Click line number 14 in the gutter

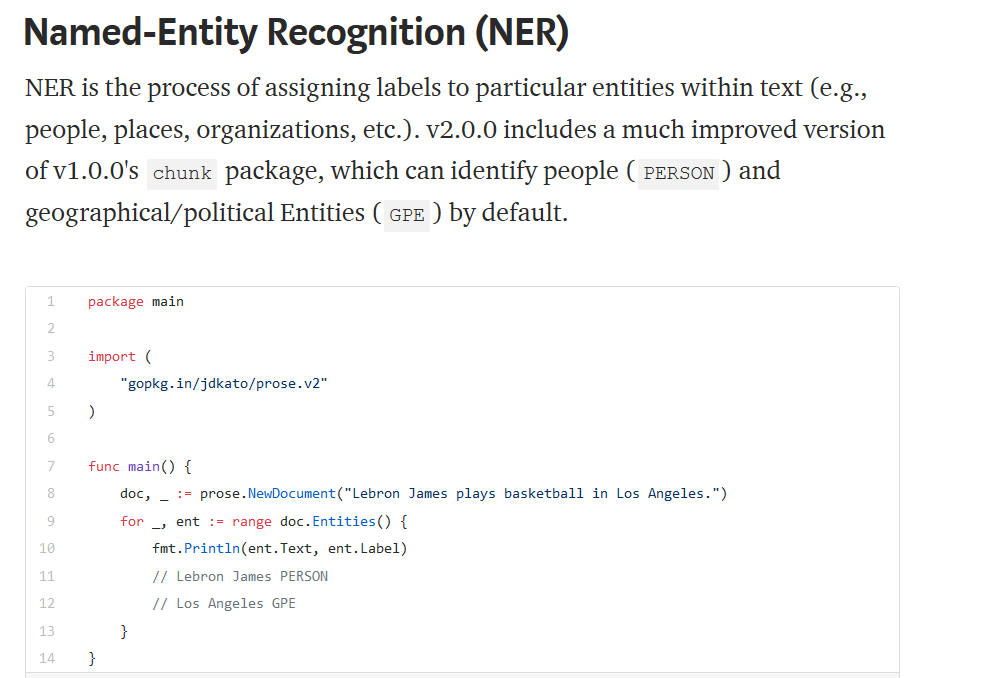click(x=47, y=658)
